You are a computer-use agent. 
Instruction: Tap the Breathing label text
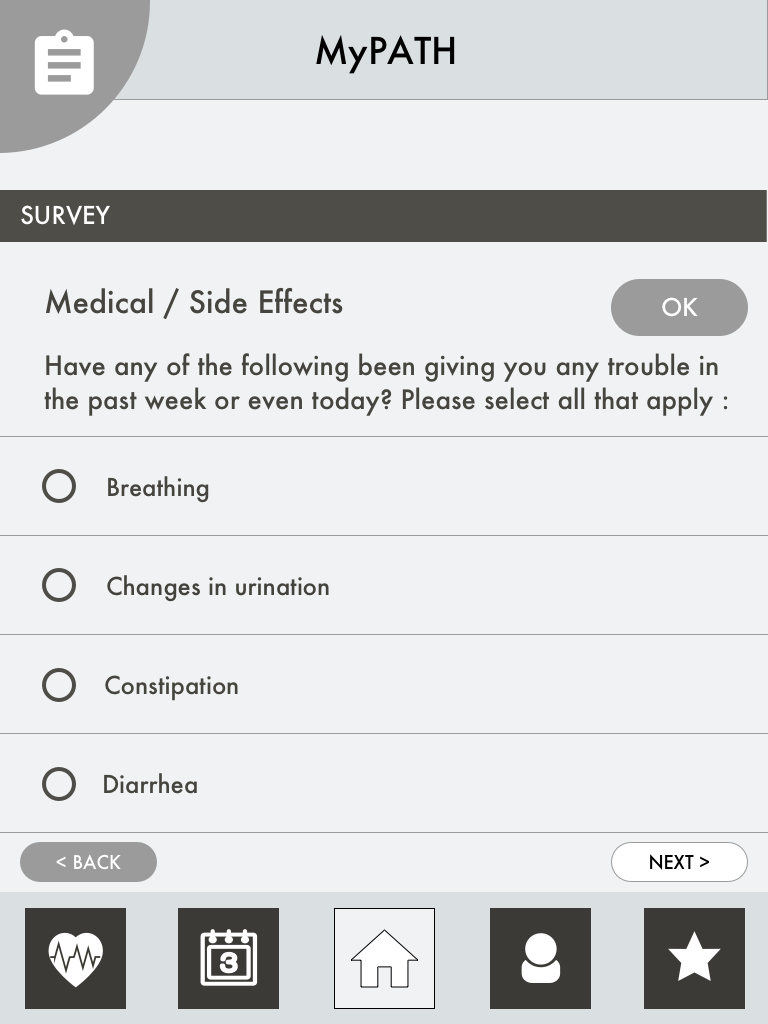click(158, 488)
